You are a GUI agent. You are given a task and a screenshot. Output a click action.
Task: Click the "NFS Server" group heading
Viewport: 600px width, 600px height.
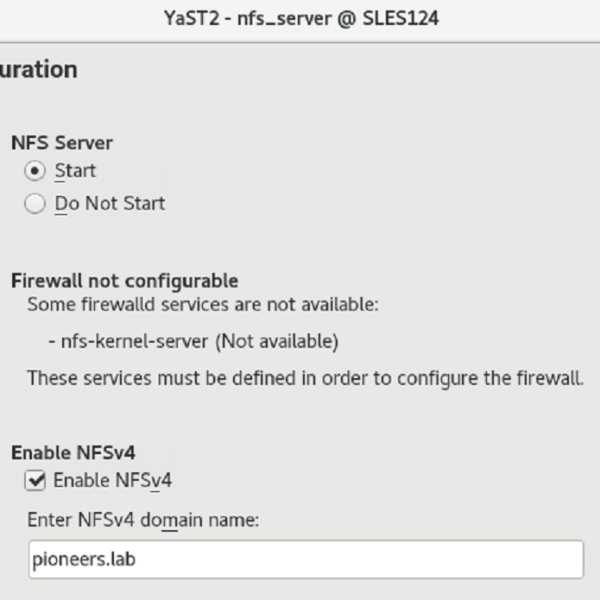point(62,143)
